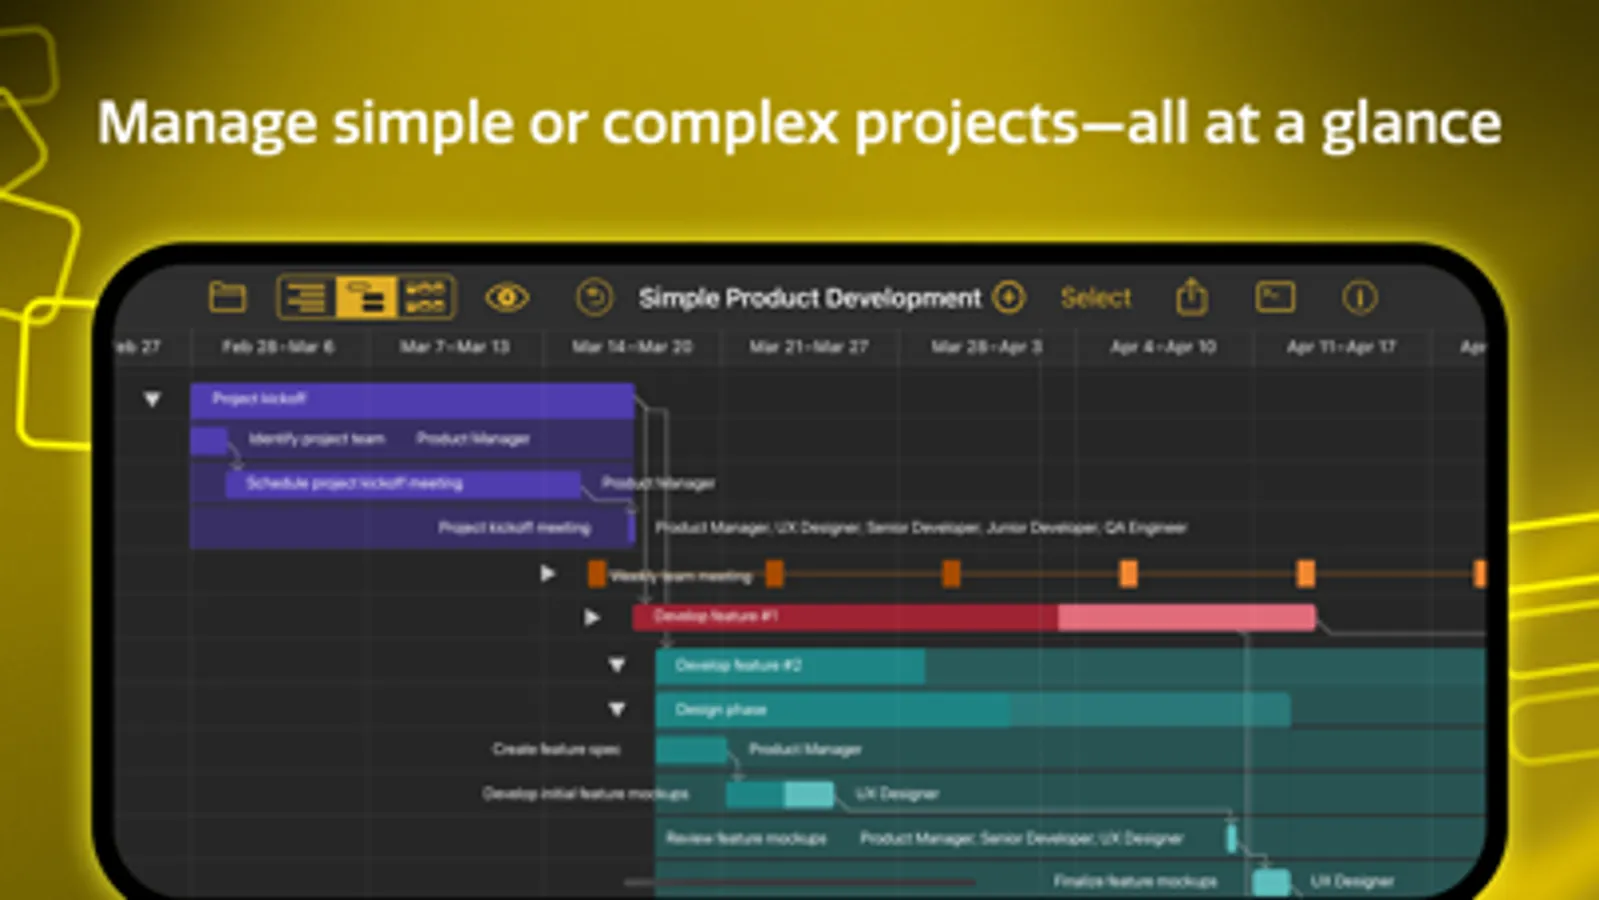
Task: Add a task with the plus icon
Action: [1009, 297]
